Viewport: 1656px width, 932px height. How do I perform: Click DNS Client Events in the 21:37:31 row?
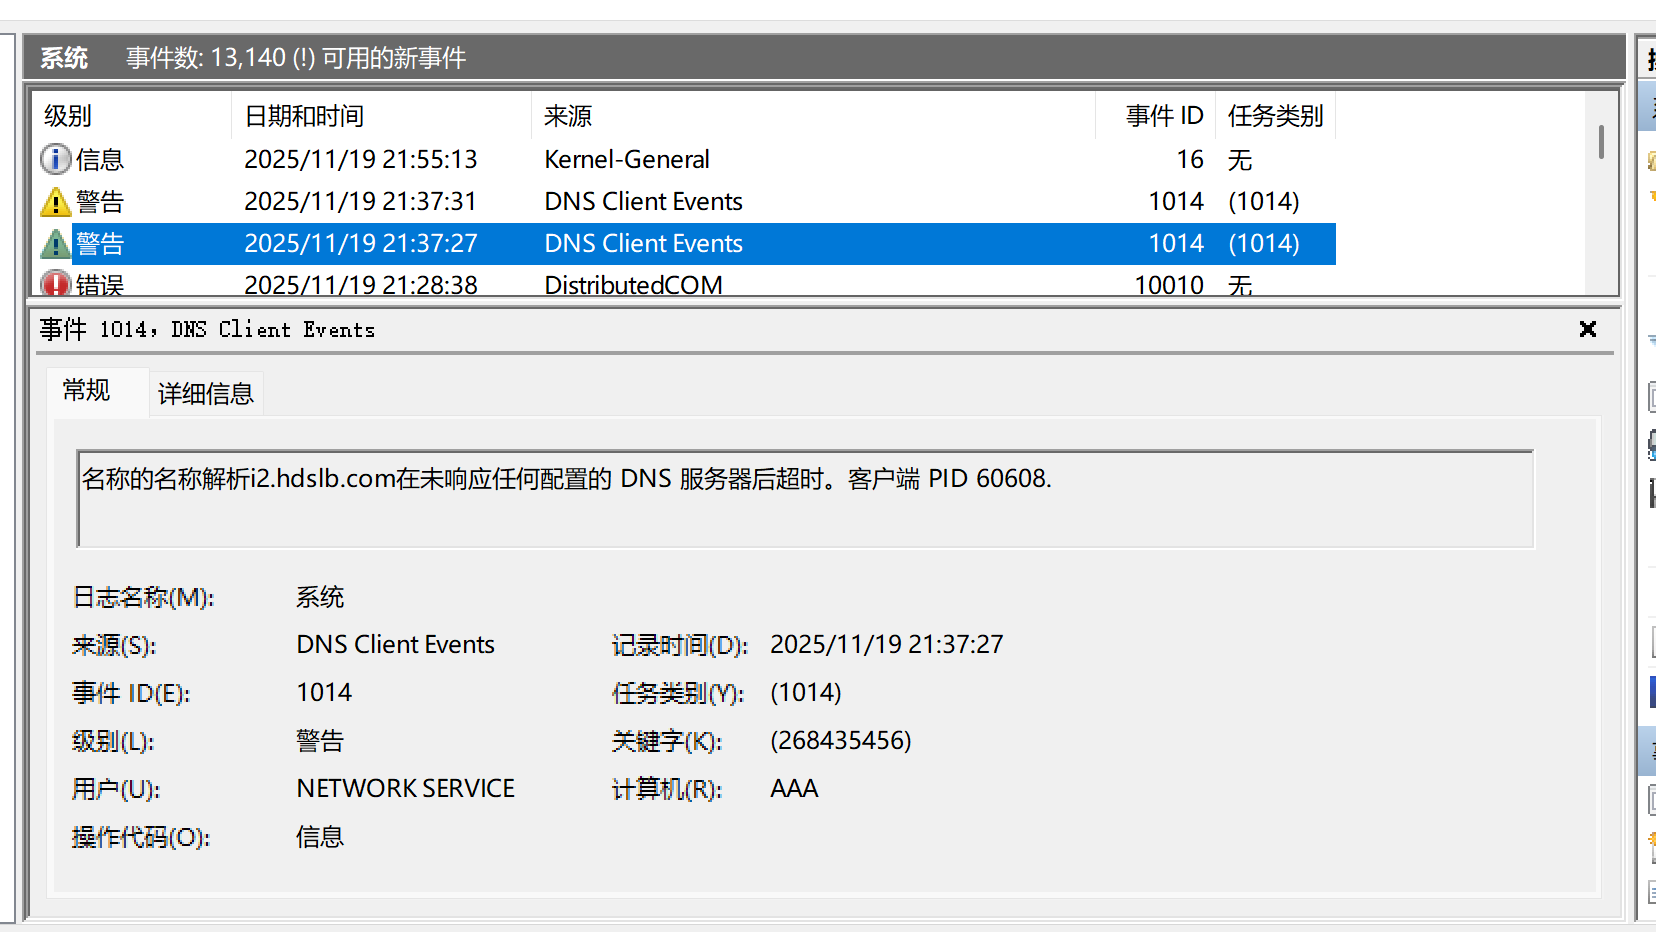click(x=643, y=202)
